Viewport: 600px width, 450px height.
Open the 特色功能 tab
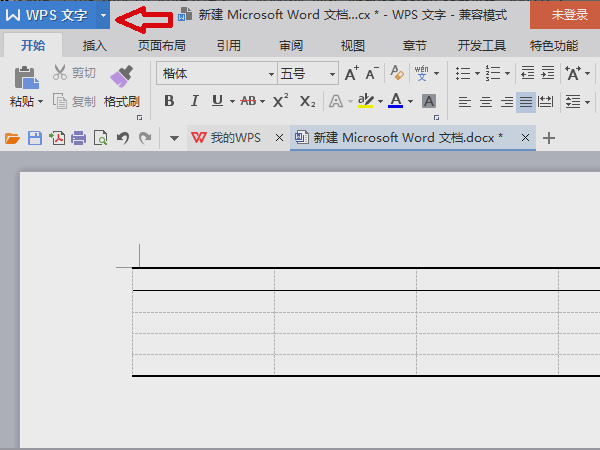click(554, 46)
